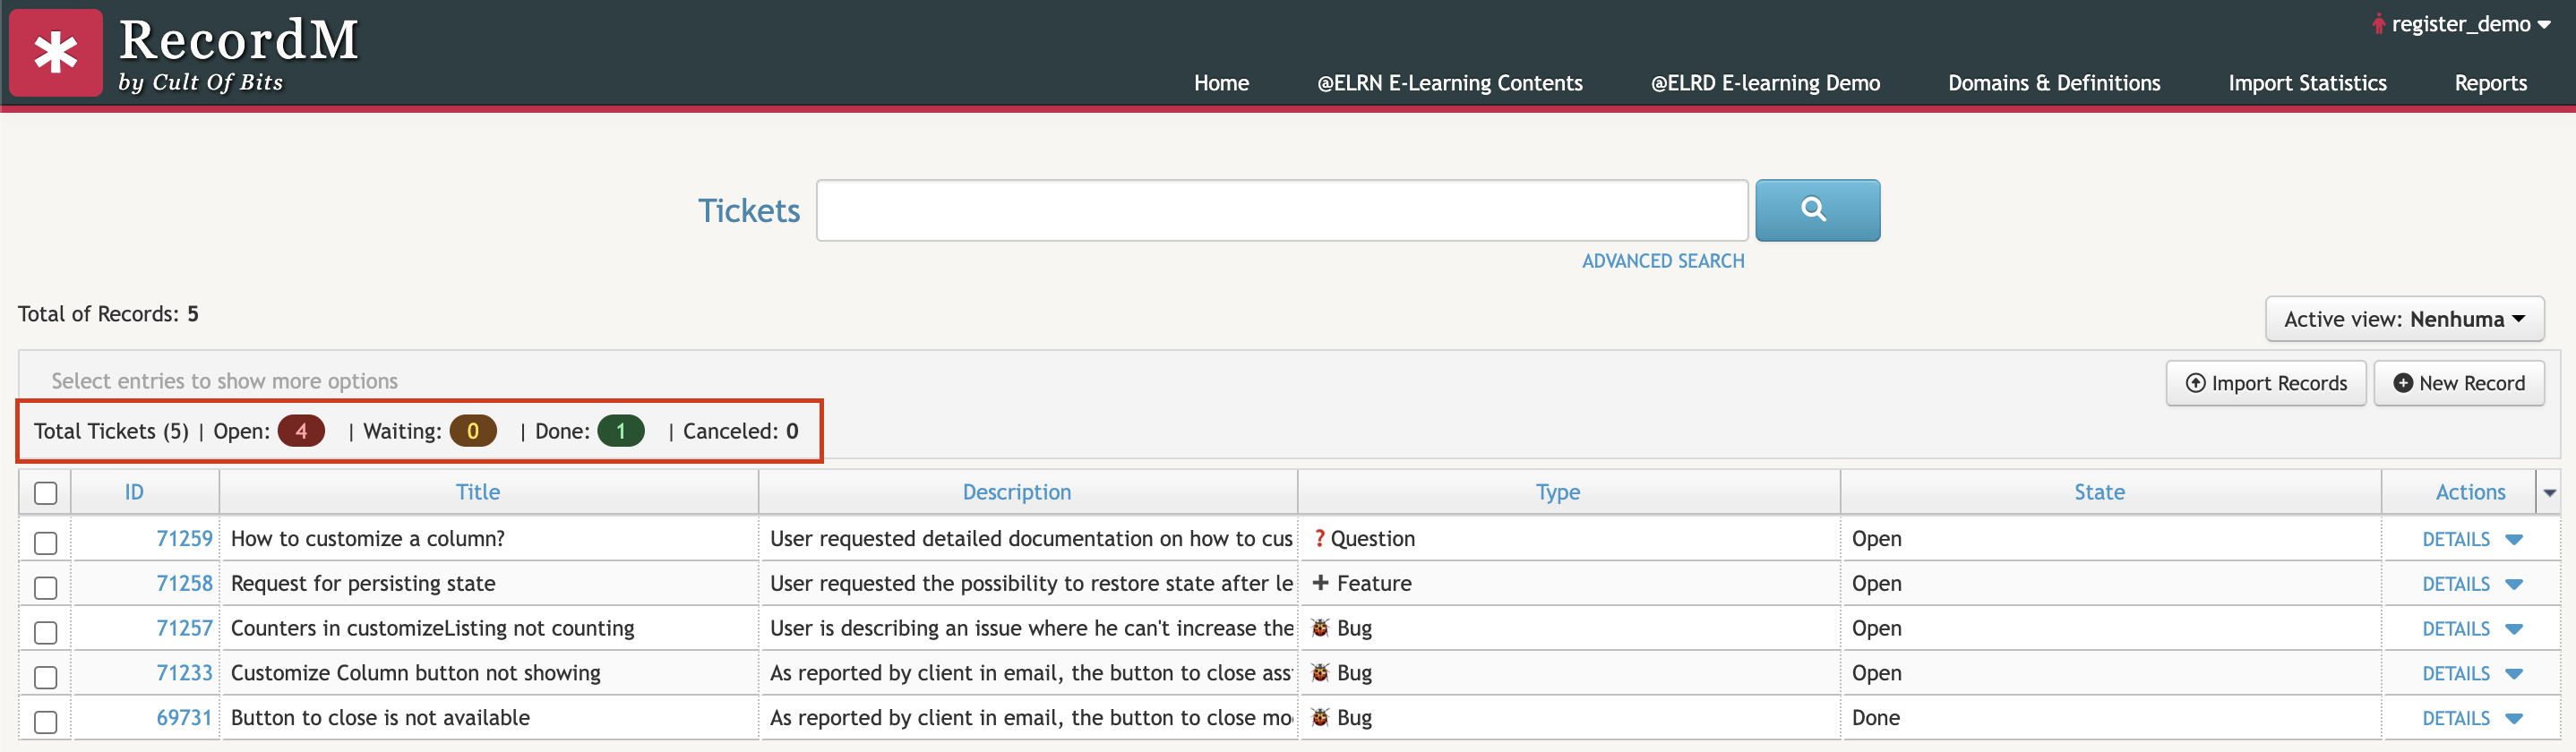Viewport: 2576px width, 752px height.
Task: Click the Done count badge showing 1
Action: point(621,431)
